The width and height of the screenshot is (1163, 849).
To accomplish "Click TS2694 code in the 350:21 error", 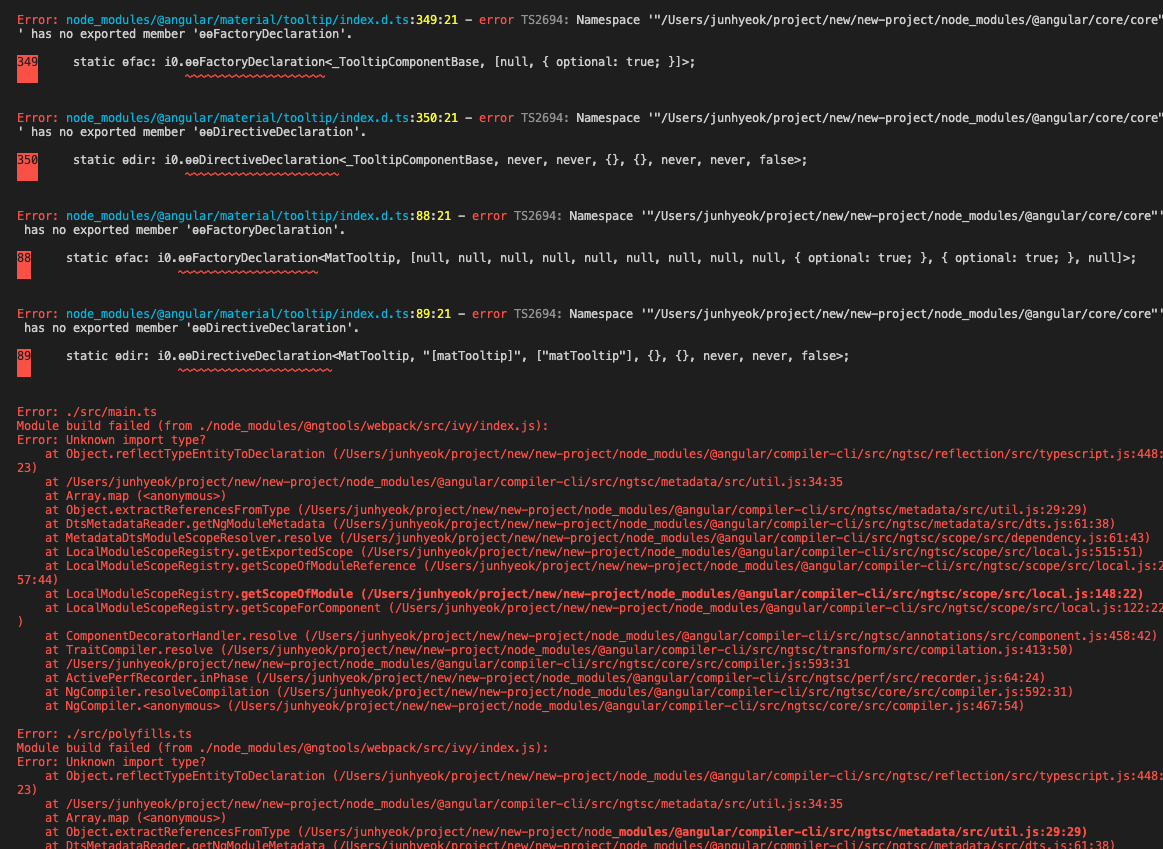I will pos(544,118).
